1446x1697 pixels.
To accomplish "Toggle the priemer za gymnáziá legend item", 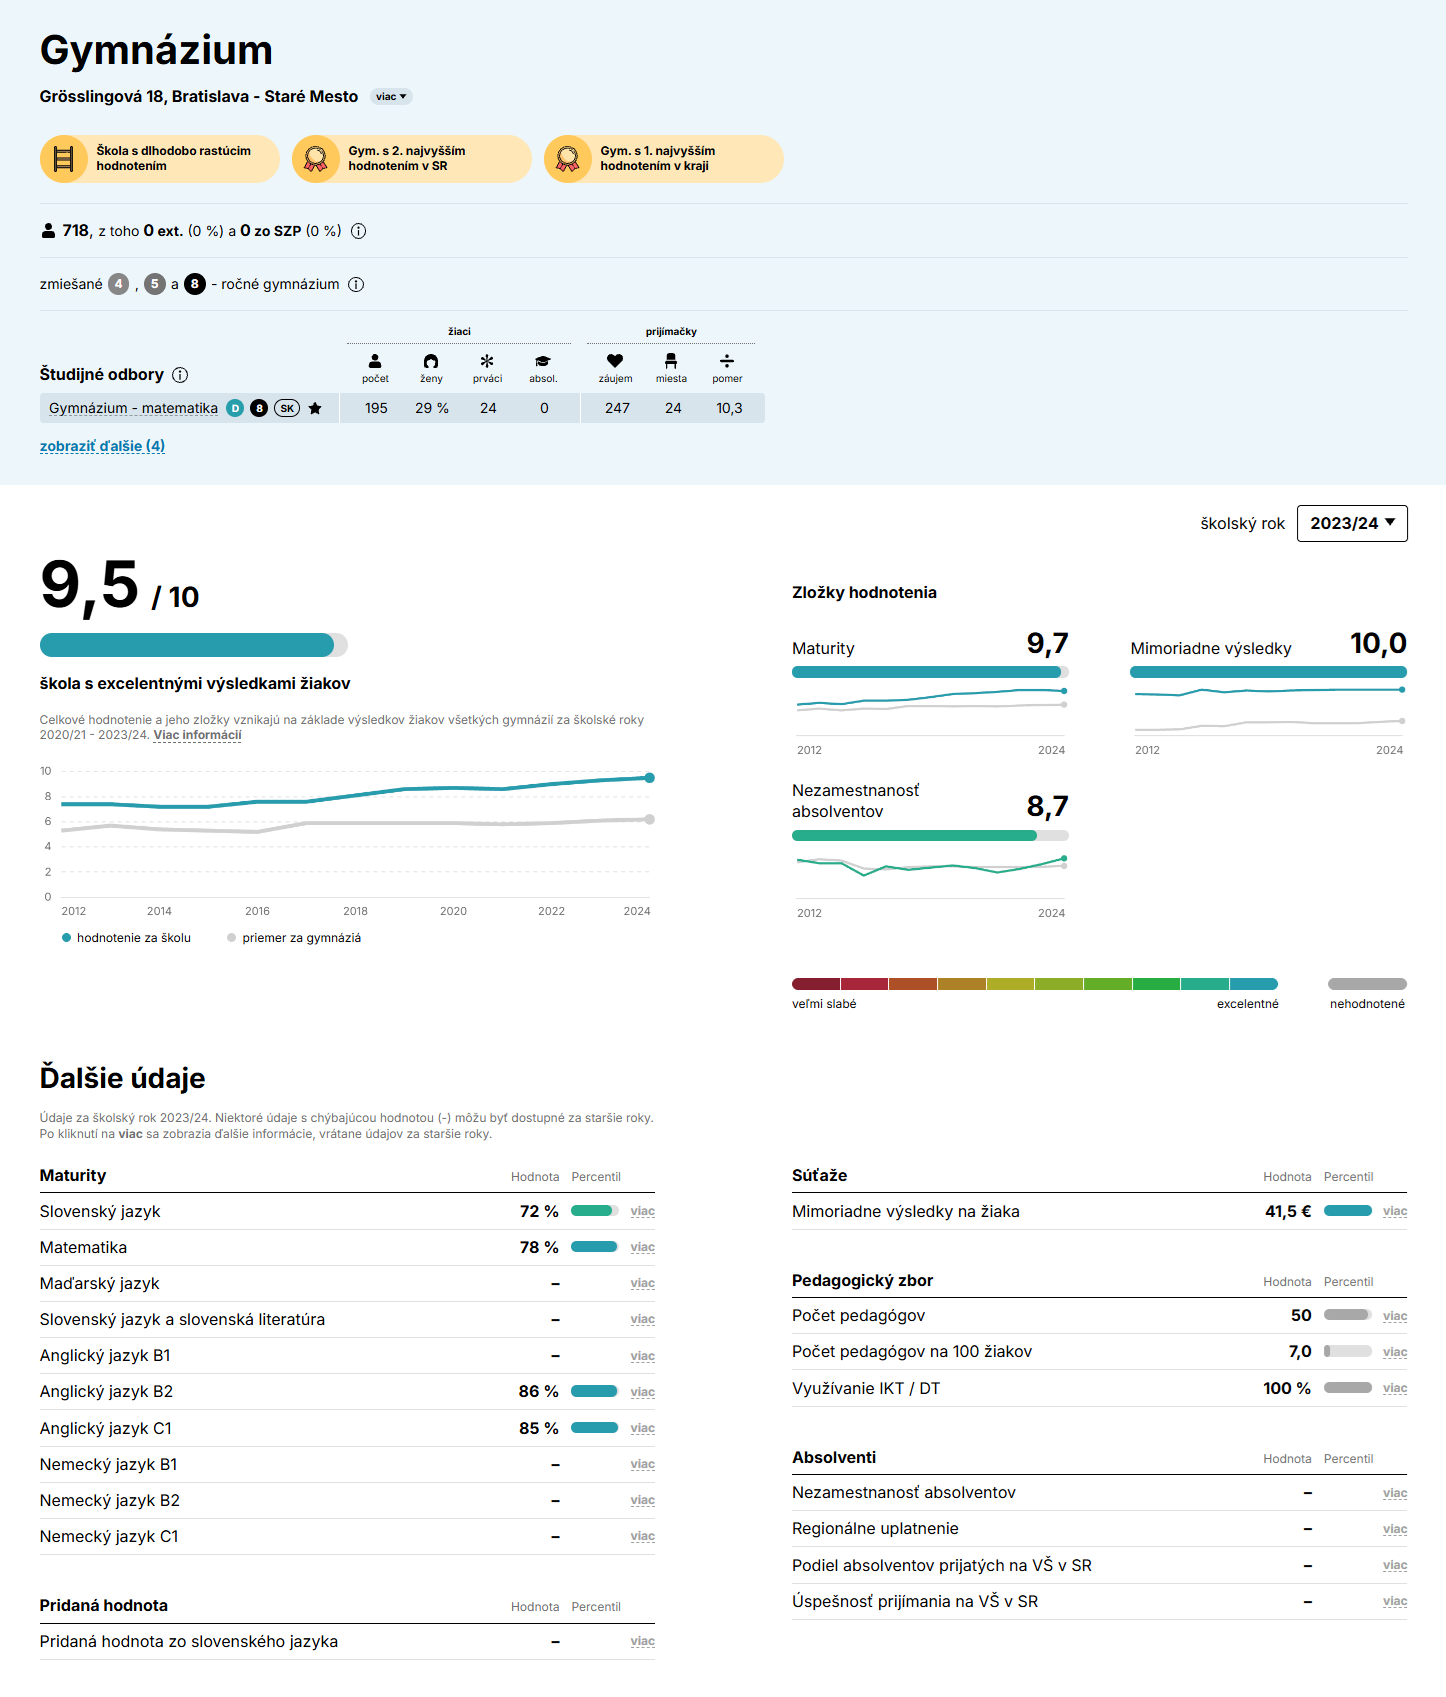I will click(x=293, y=938).
